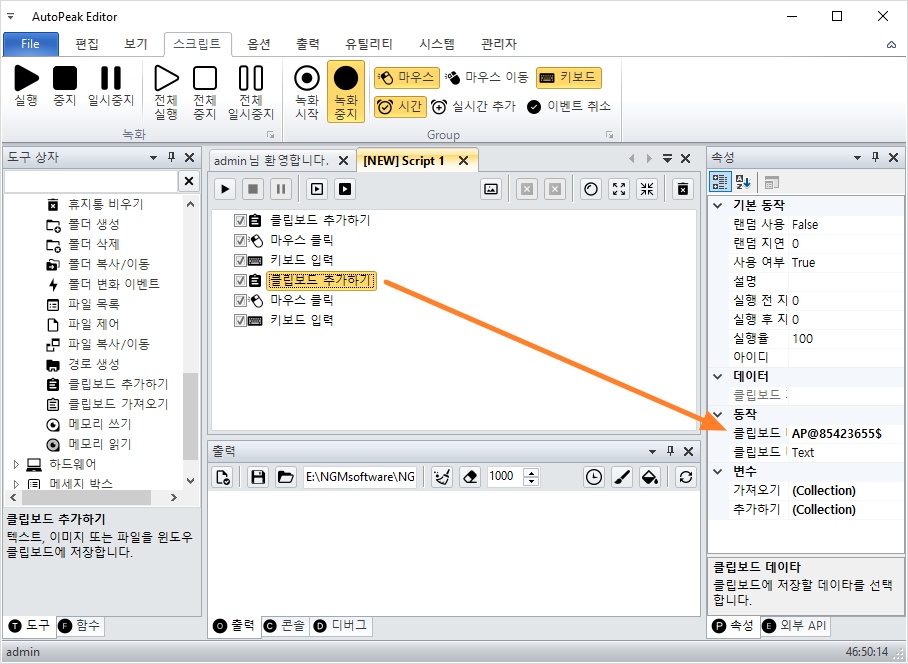Screen dimensions: 908x664
Task: Click the 전체 실행 run-all icon
Action: [x=166, y=91]
